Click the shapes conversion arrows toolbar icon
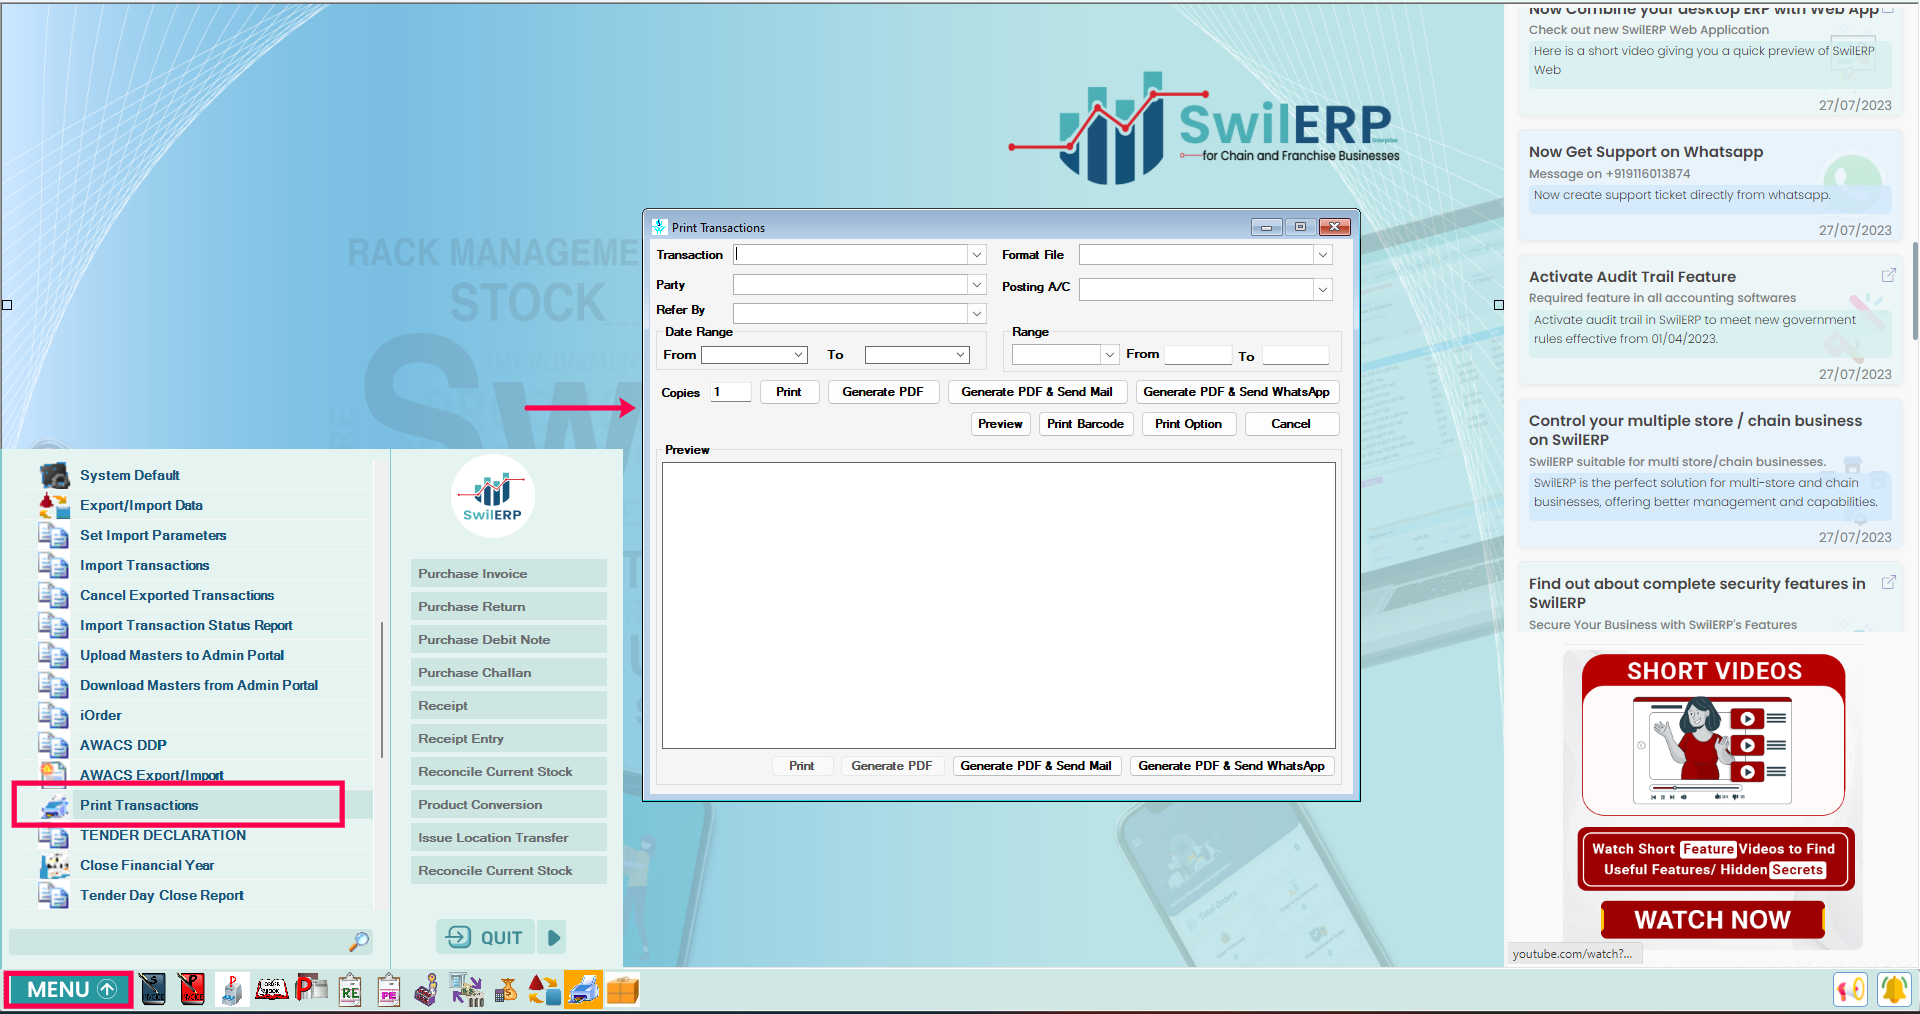Image resolution: width=1920 pixels, height=1014 pixels. click(544, 989)
